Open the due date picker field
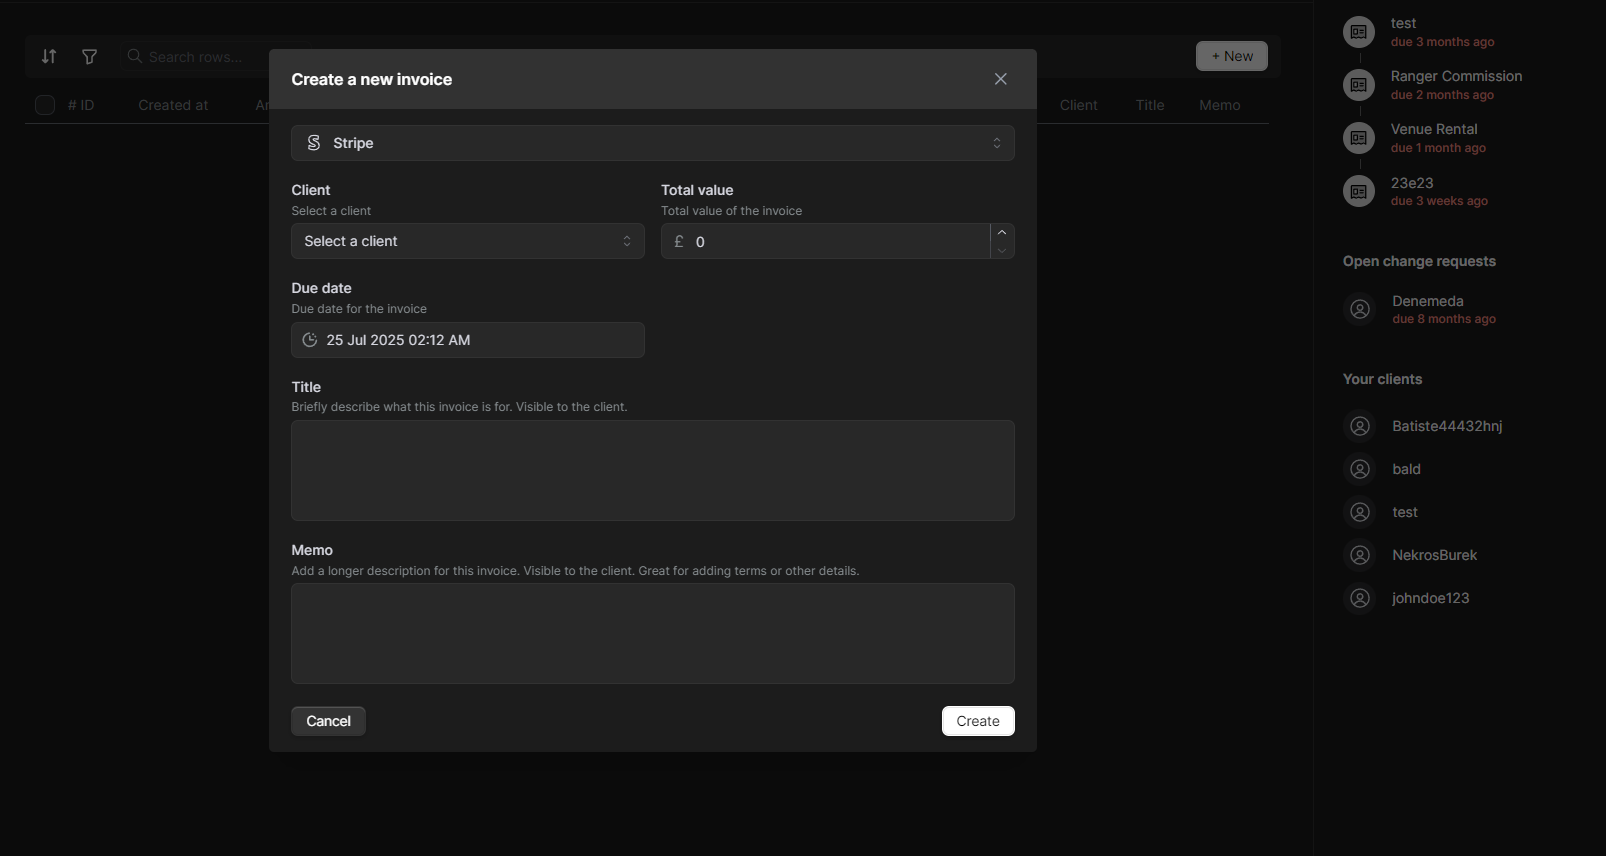This screenshot has width=1606, height=856. pyautogui.click(x=468, y=340)
